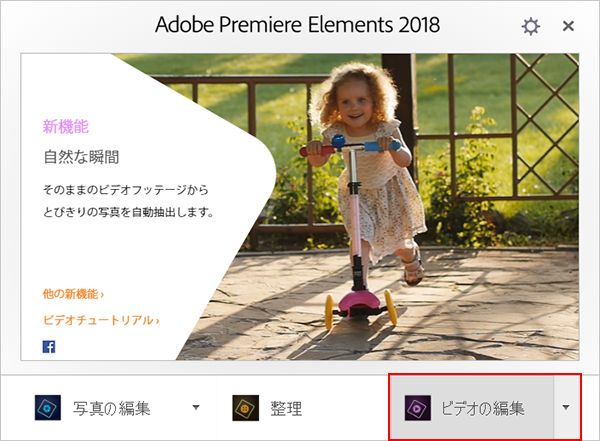Click the Adobe Premiere Elements 2018 title
The height and width of the screenshot is (441, 600).
pos(297,24)
